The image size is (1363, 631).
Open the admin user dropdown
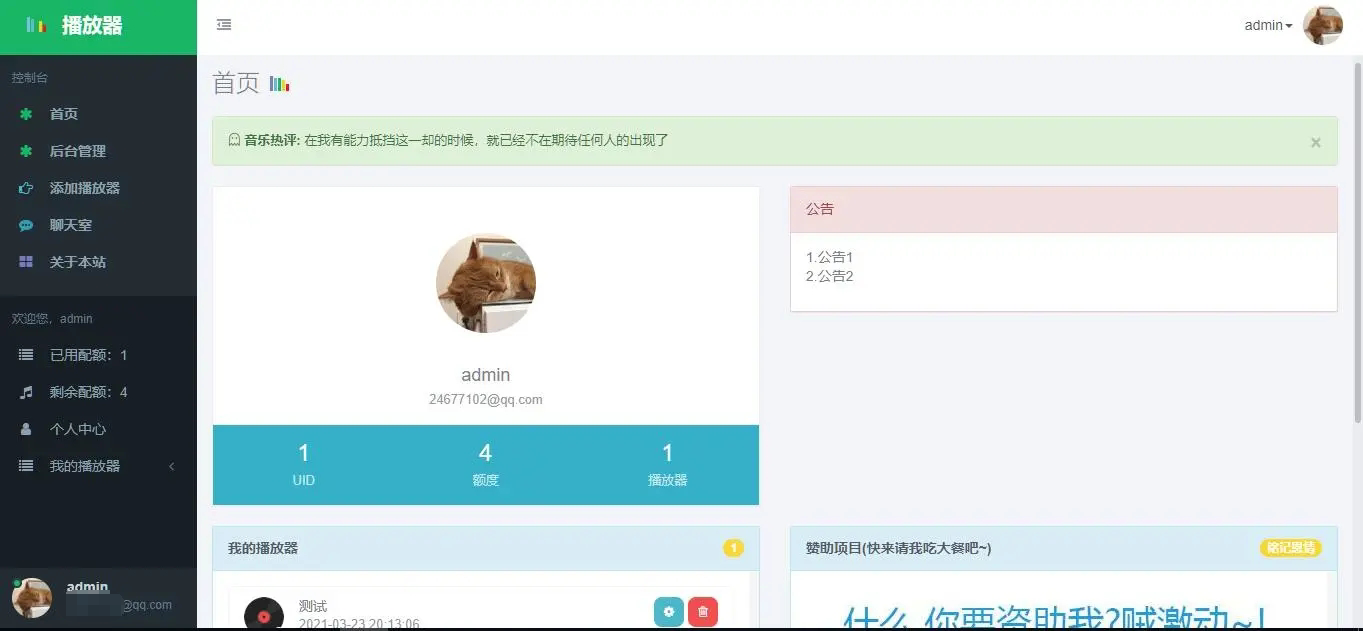tap(1268, 26)
